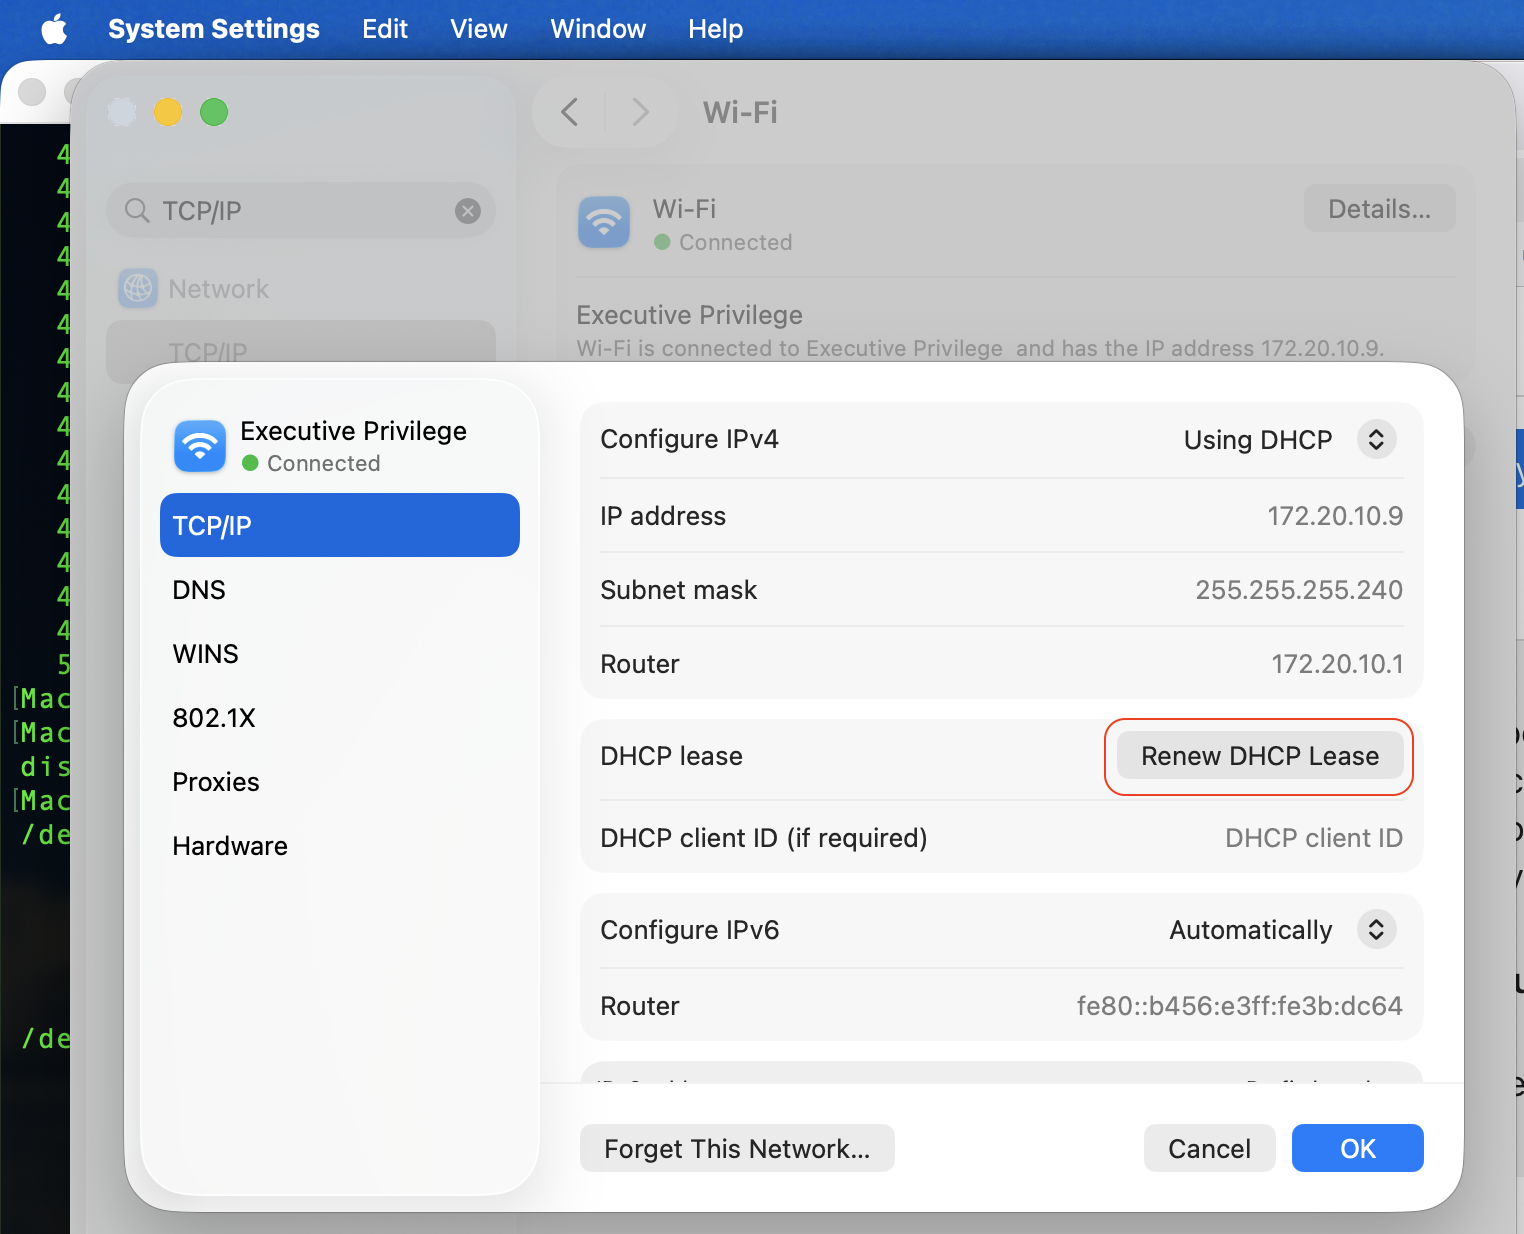Click into the DHCP client ID field

tap(1313, 838)
